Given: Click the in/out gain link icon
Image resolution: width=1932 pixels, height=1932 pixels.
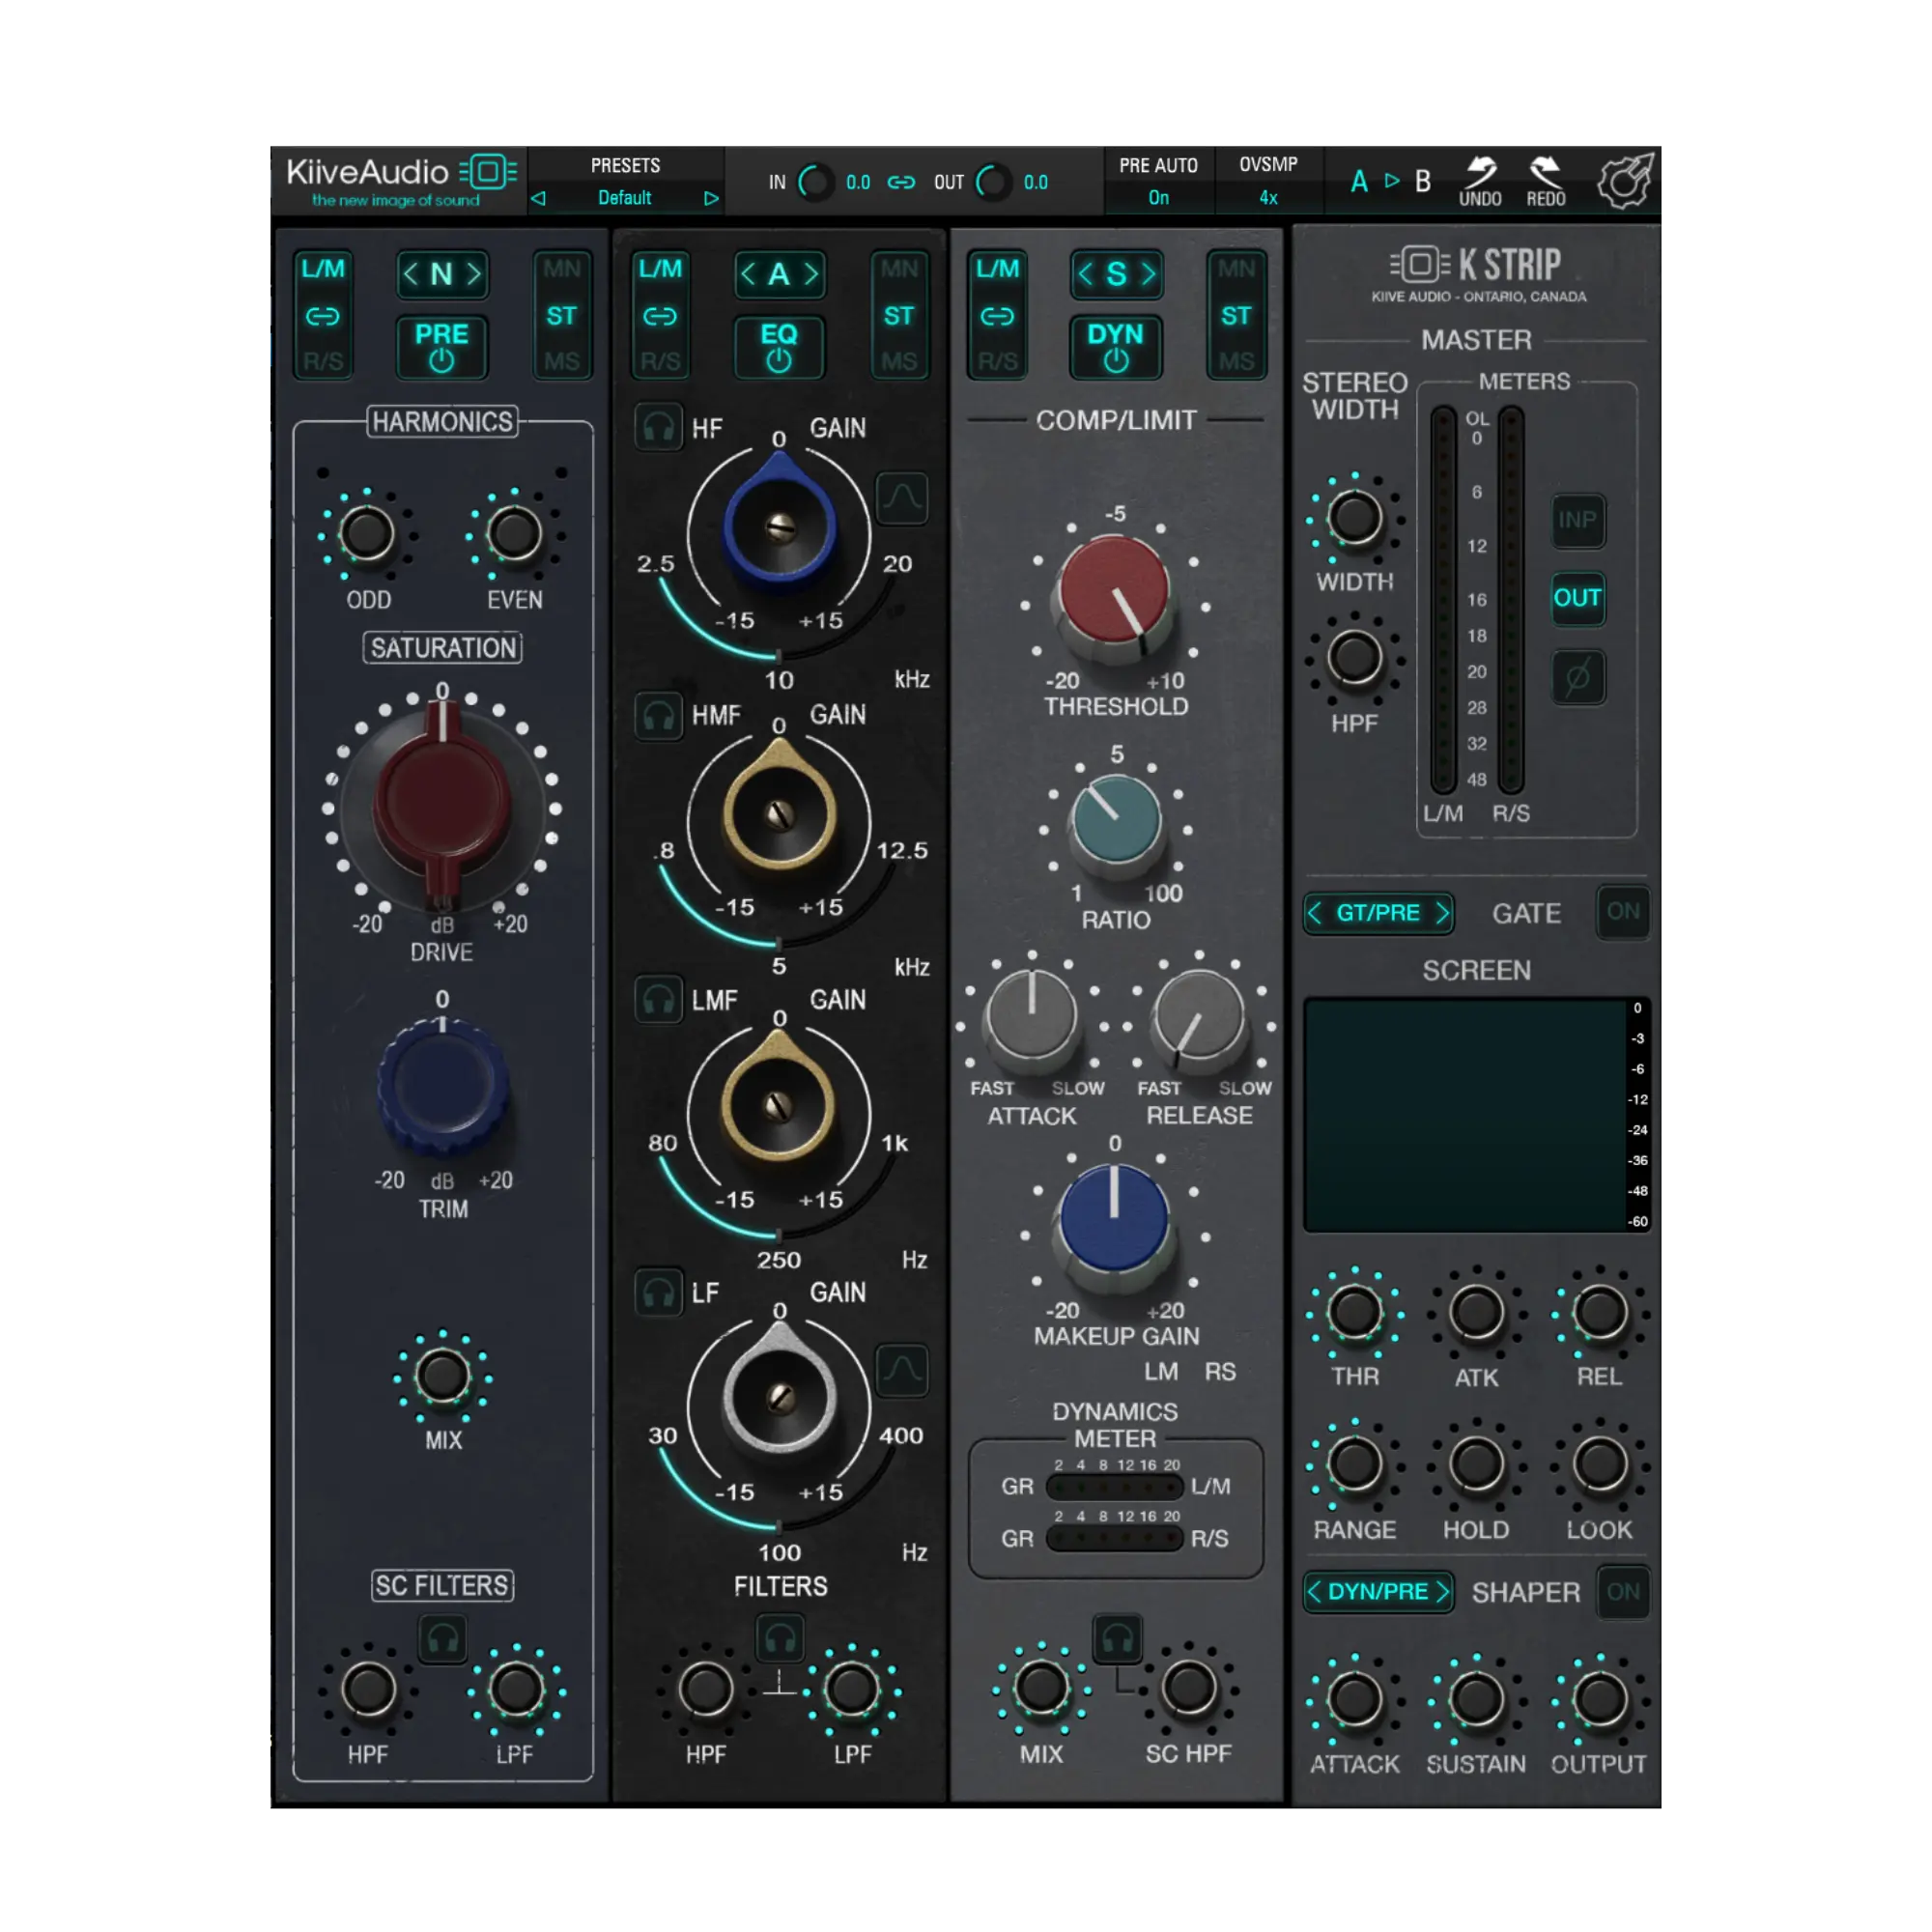Looking at the screenshot, I should (x=901, y=182).
